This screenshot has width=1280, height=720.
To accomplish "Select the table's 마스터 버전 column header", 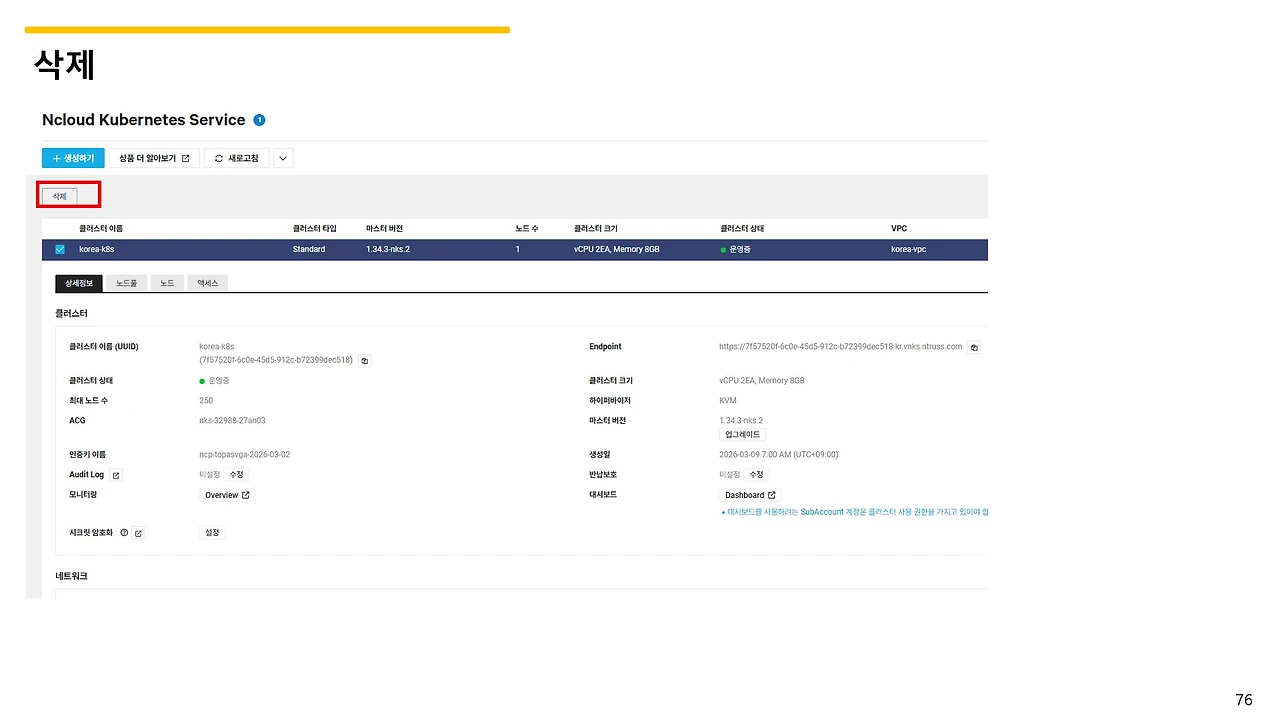I will [385, 229].
